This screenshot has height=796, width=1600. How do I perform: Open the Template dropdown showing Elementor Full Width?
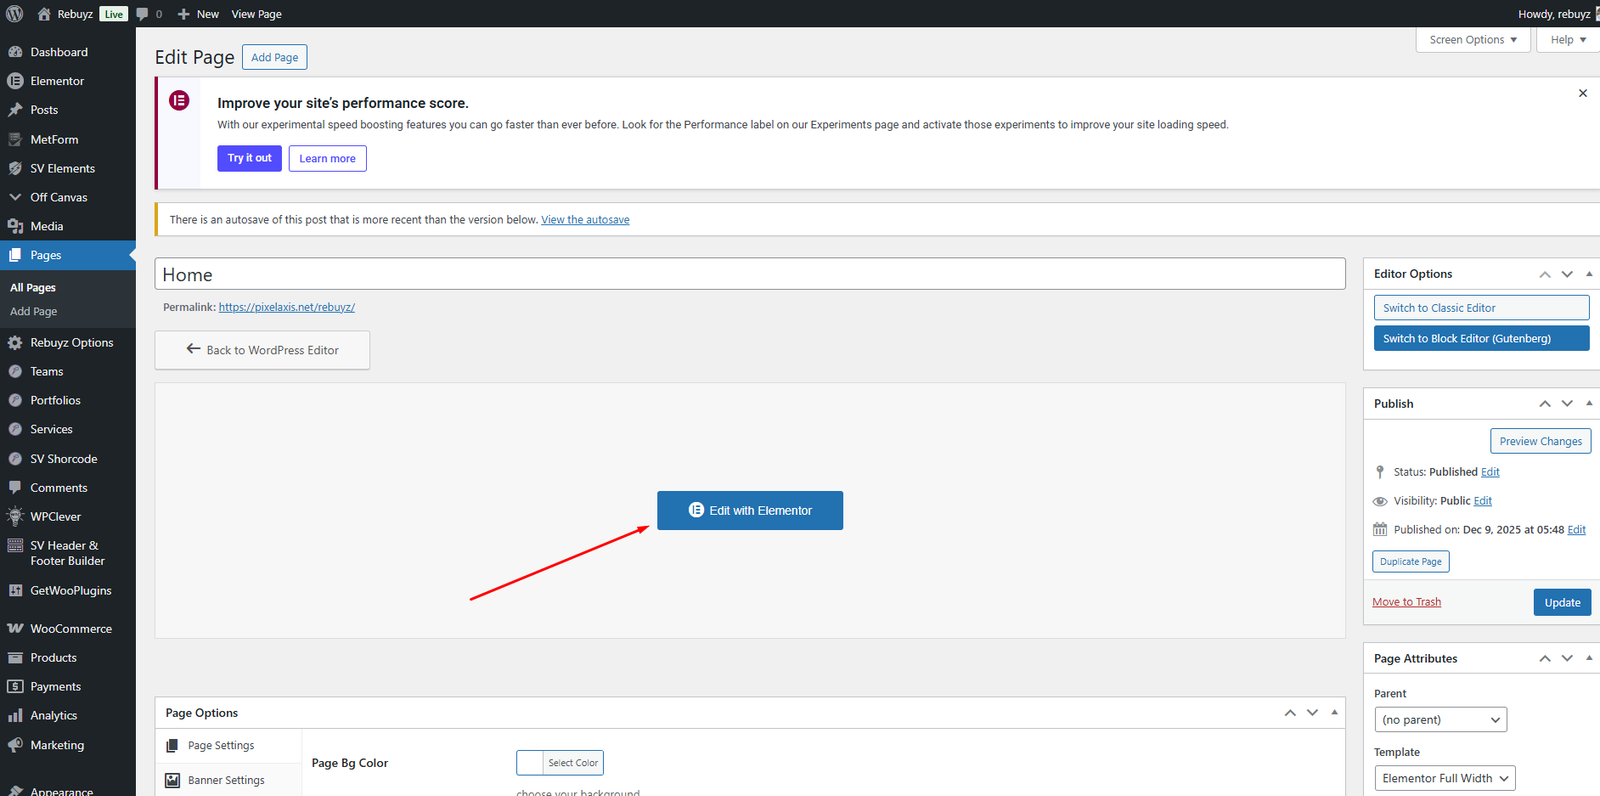[x=1445, y=778]
